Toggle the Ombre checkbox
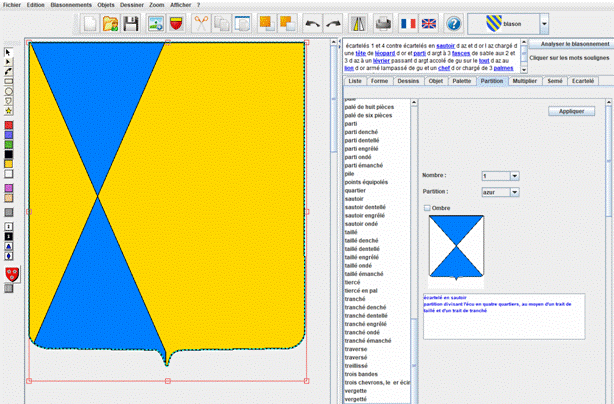 pos(428,207)
